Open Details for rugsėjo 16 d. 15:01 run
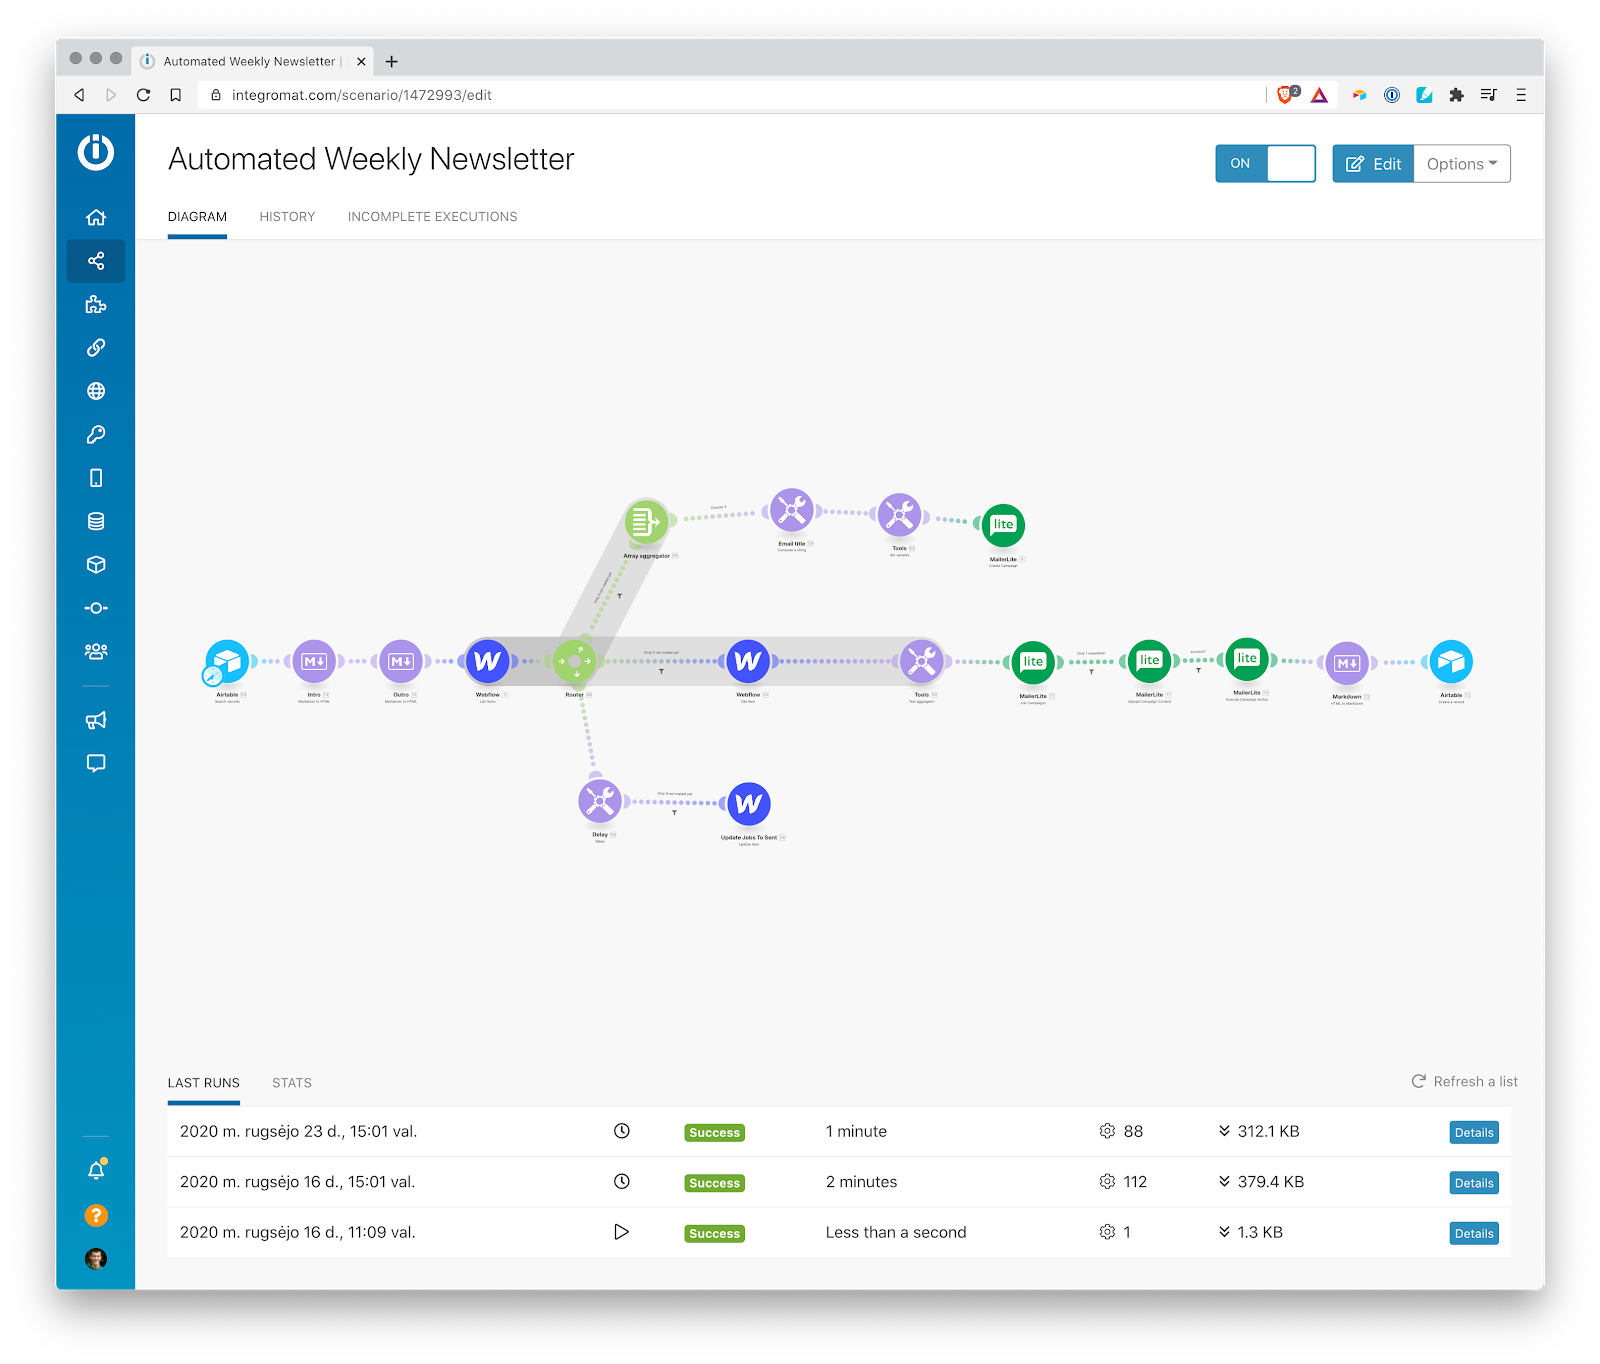Image resolution: width=1600 pixels, height=1364 pixels. 1474,1183
